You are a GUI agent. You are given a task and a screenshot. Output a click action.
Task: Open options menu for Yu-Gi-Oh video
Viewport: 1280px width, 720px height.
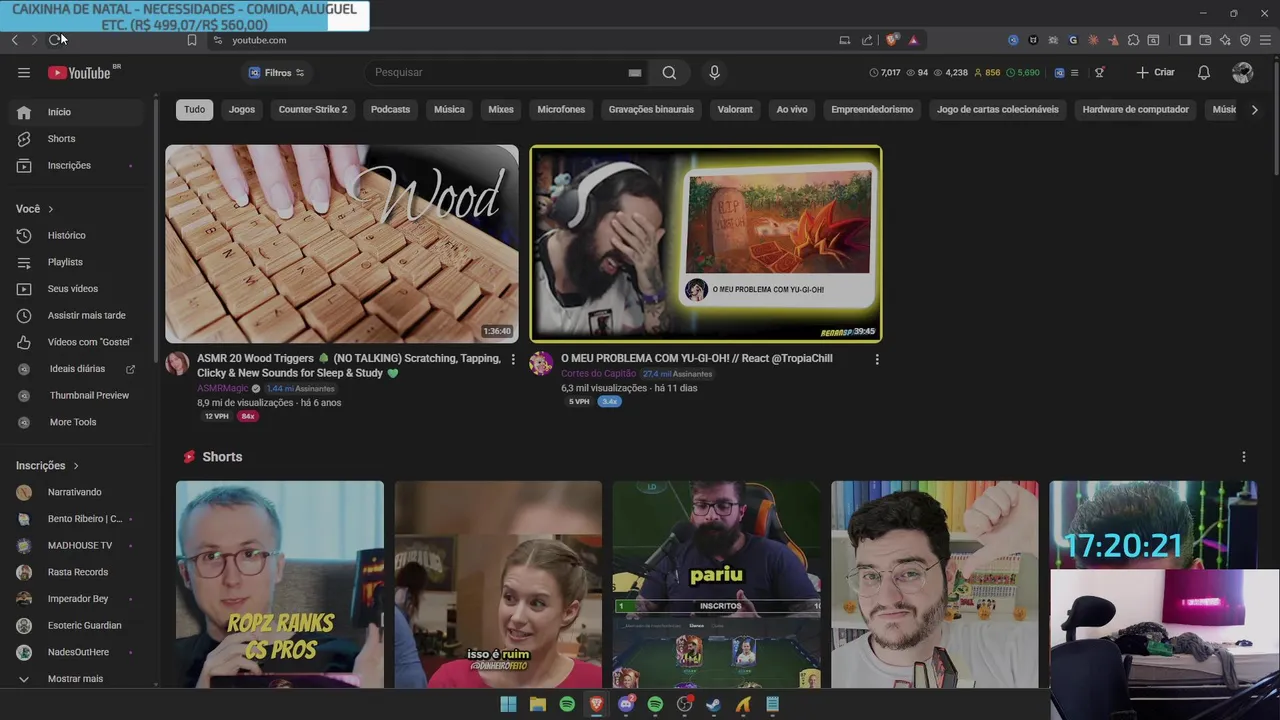877,359
